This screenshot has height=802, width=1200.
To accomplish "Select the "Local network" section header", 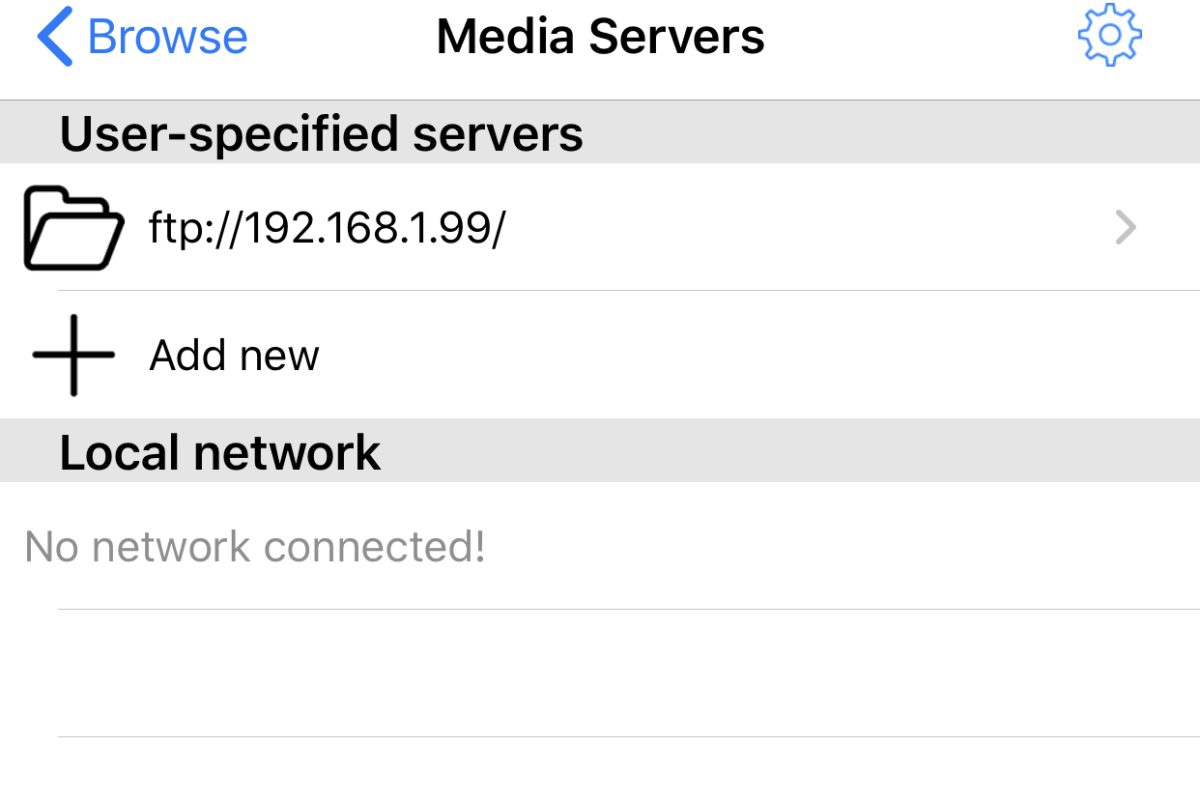I will tap(220, 452).
